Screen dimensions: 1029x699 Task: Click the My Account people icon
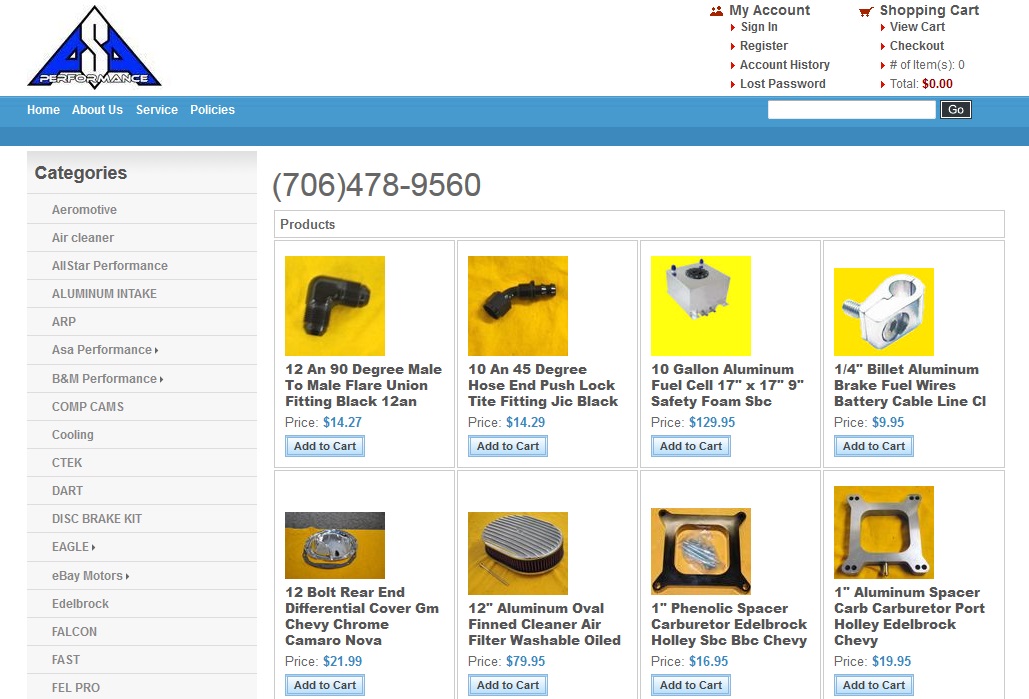(x=717, y=11)
